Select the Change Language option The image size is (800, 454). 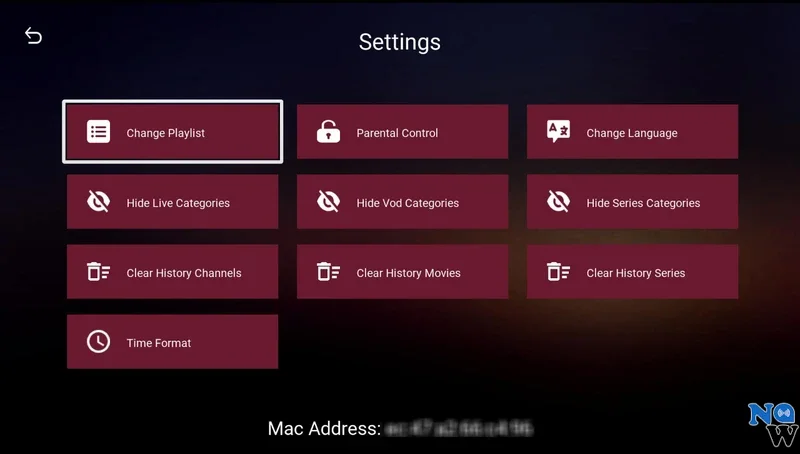coord(631,133)
